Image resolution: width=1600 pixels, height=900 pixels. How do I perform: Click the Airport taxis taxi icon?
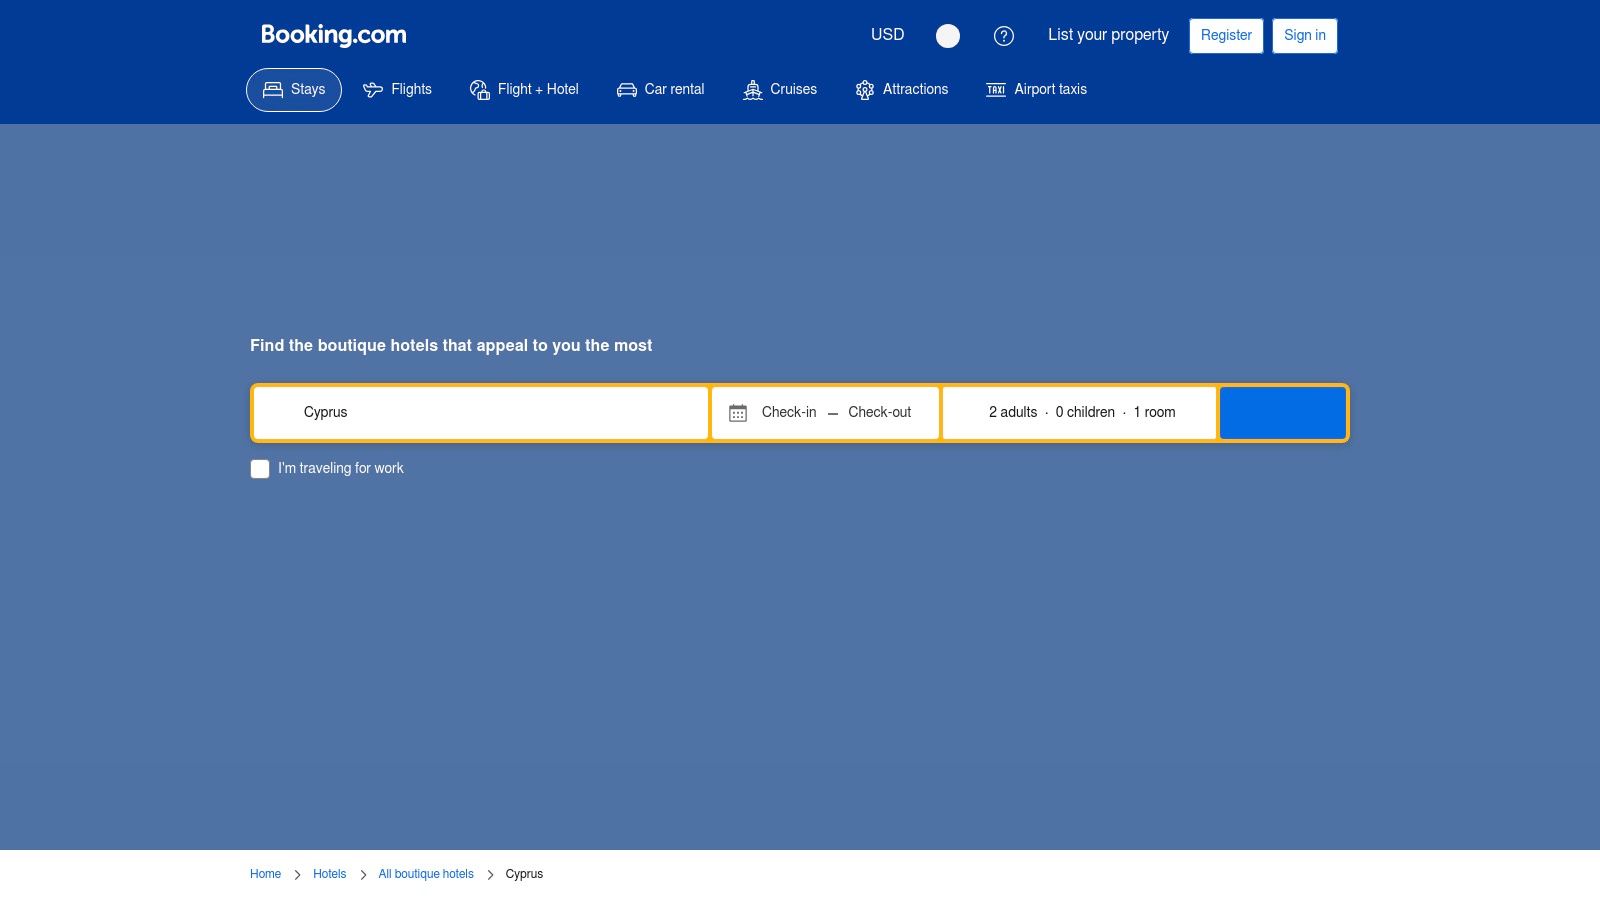995,89
